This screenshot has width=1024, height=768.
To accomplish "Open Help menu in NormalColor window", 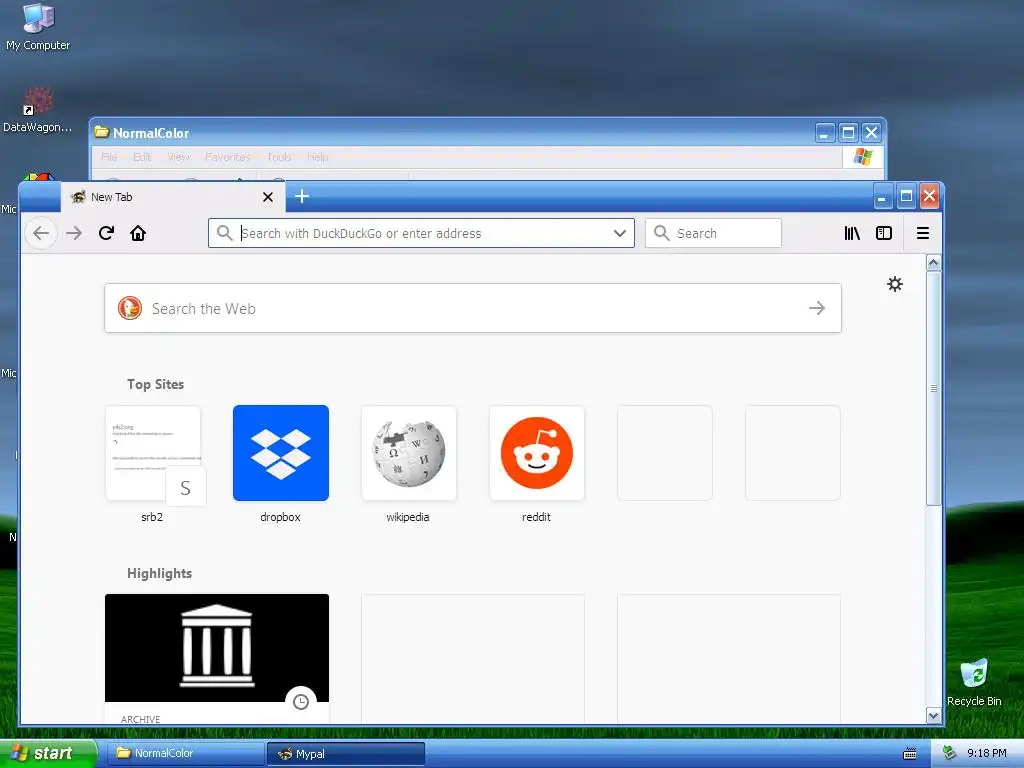I will pyautogui.click(x=317, y=157).
